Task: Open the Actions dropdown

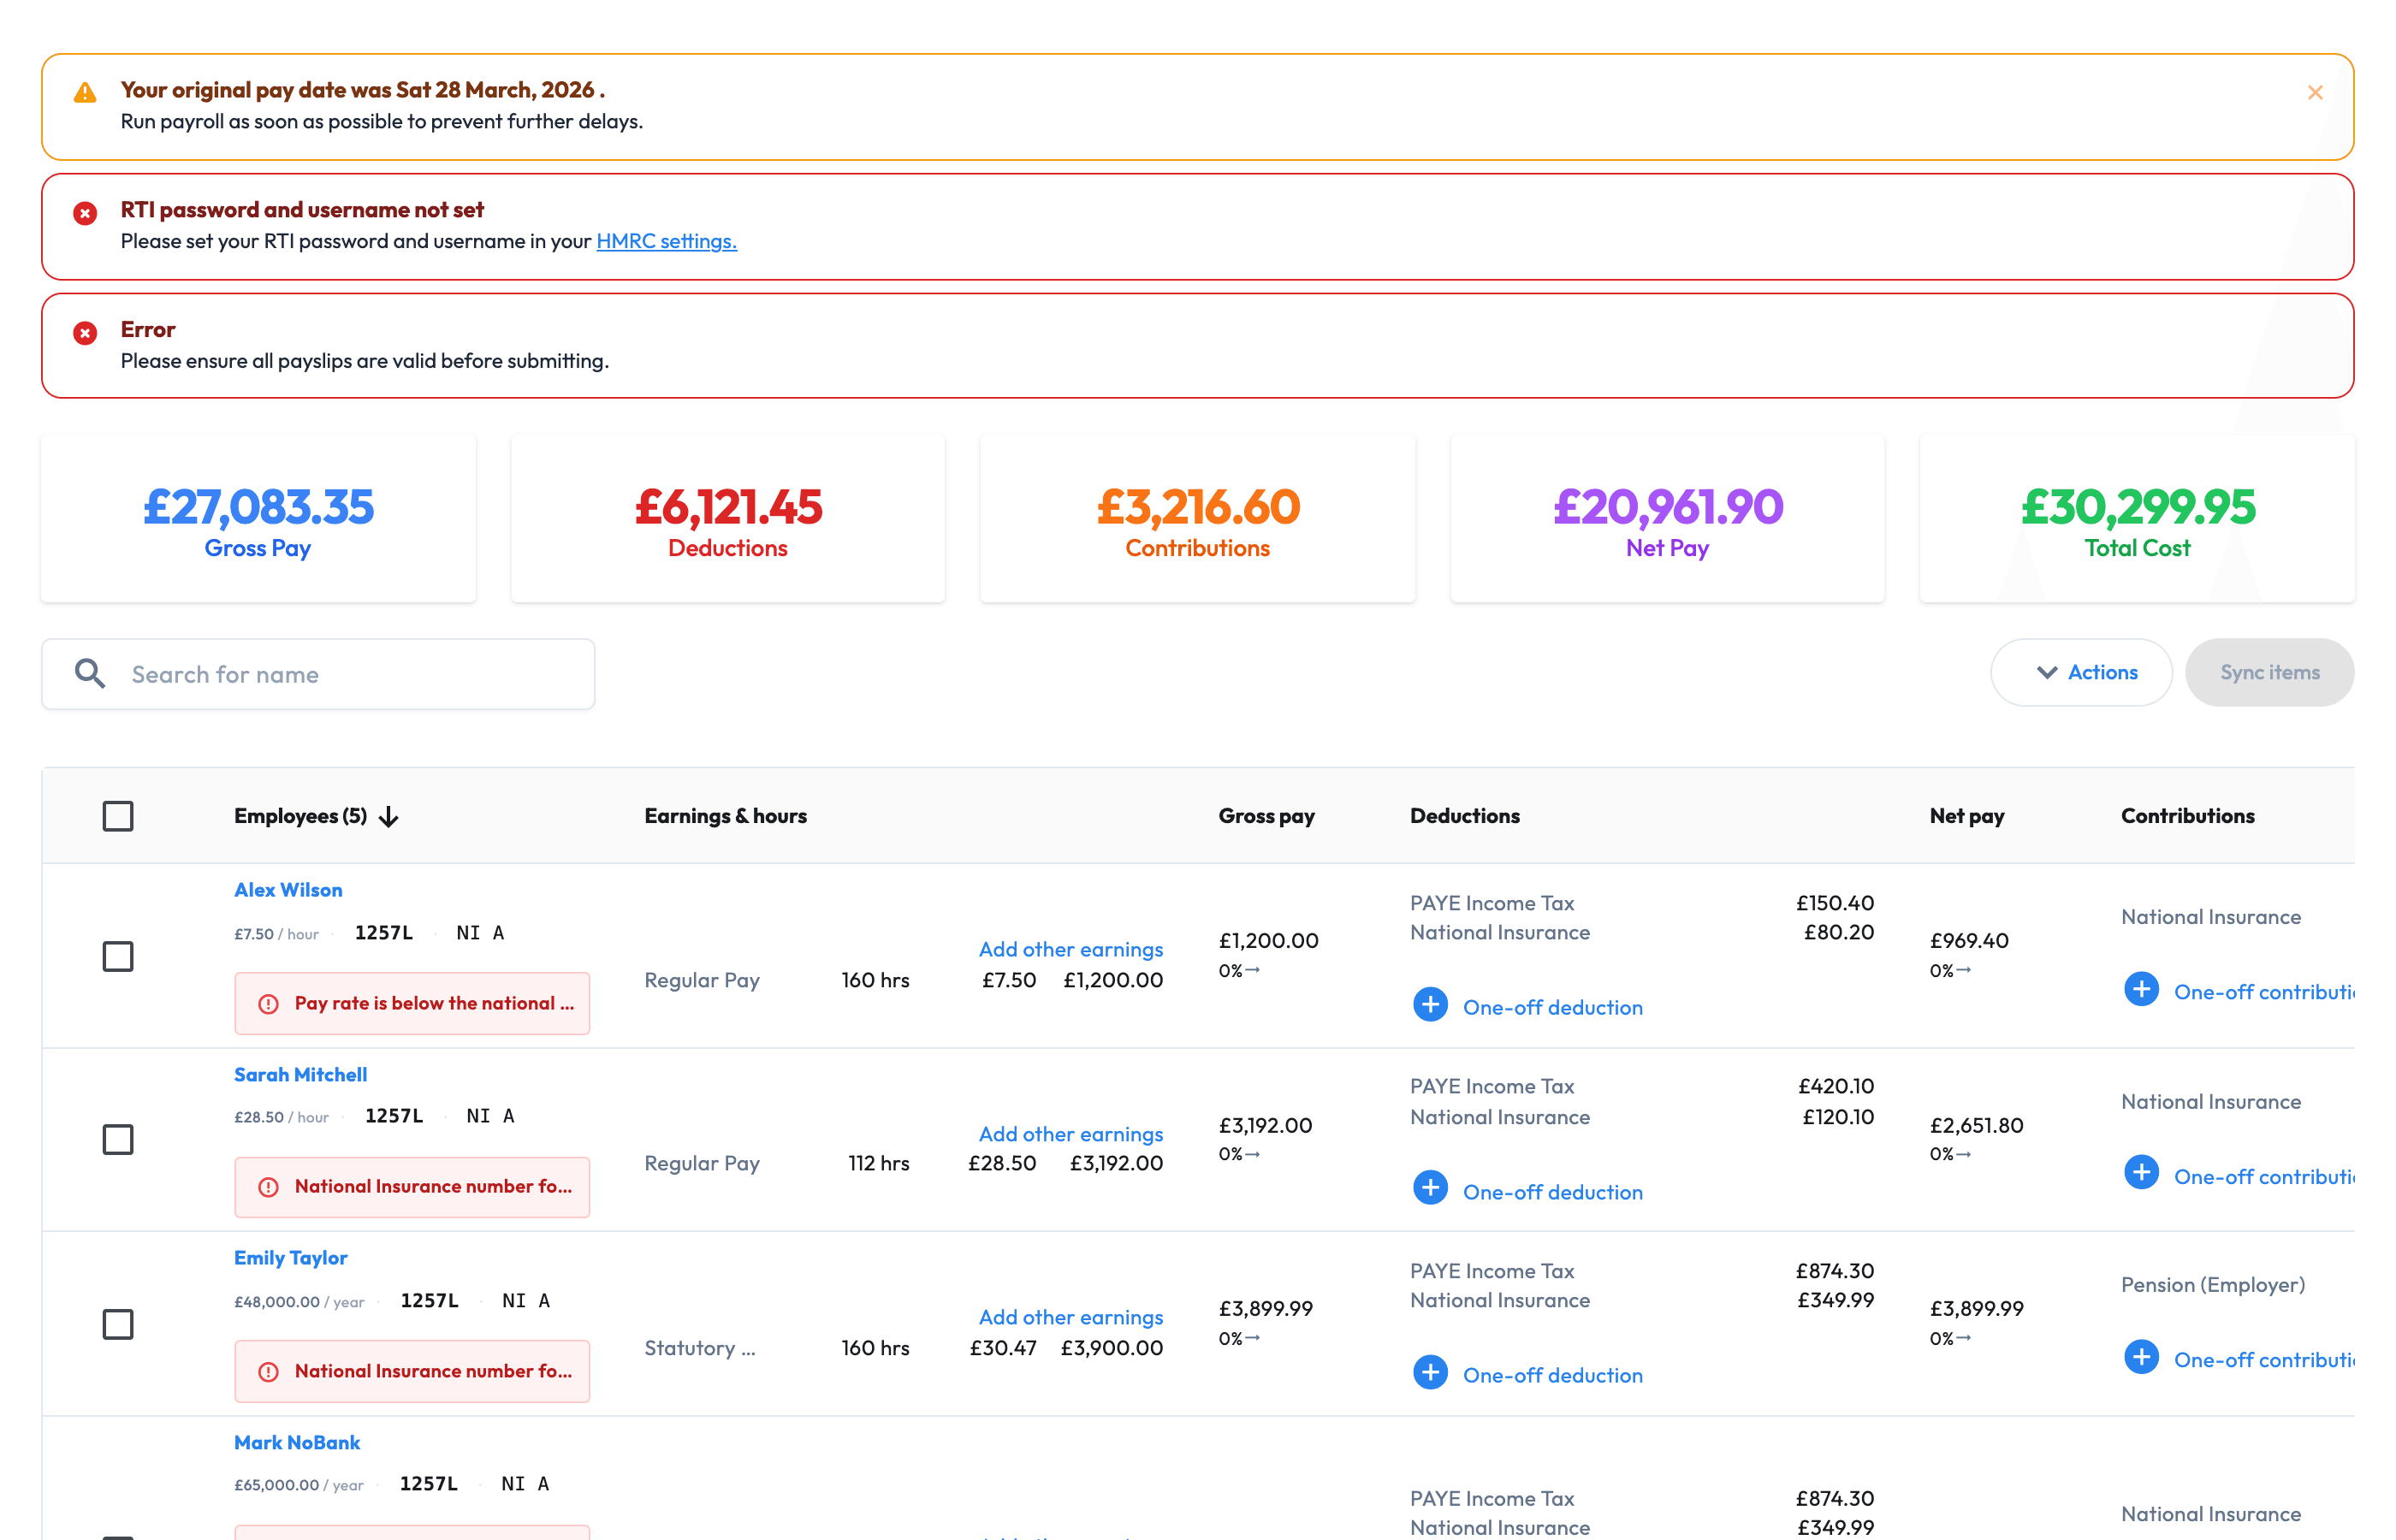Action: point(2081,672)
